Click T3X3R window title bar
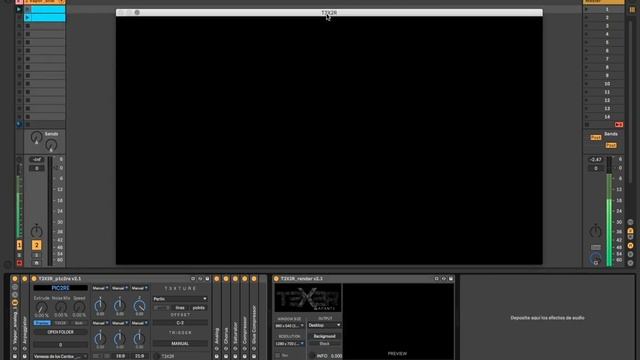The height and width of the screenshot is (360, 640). tap(329, 13)
